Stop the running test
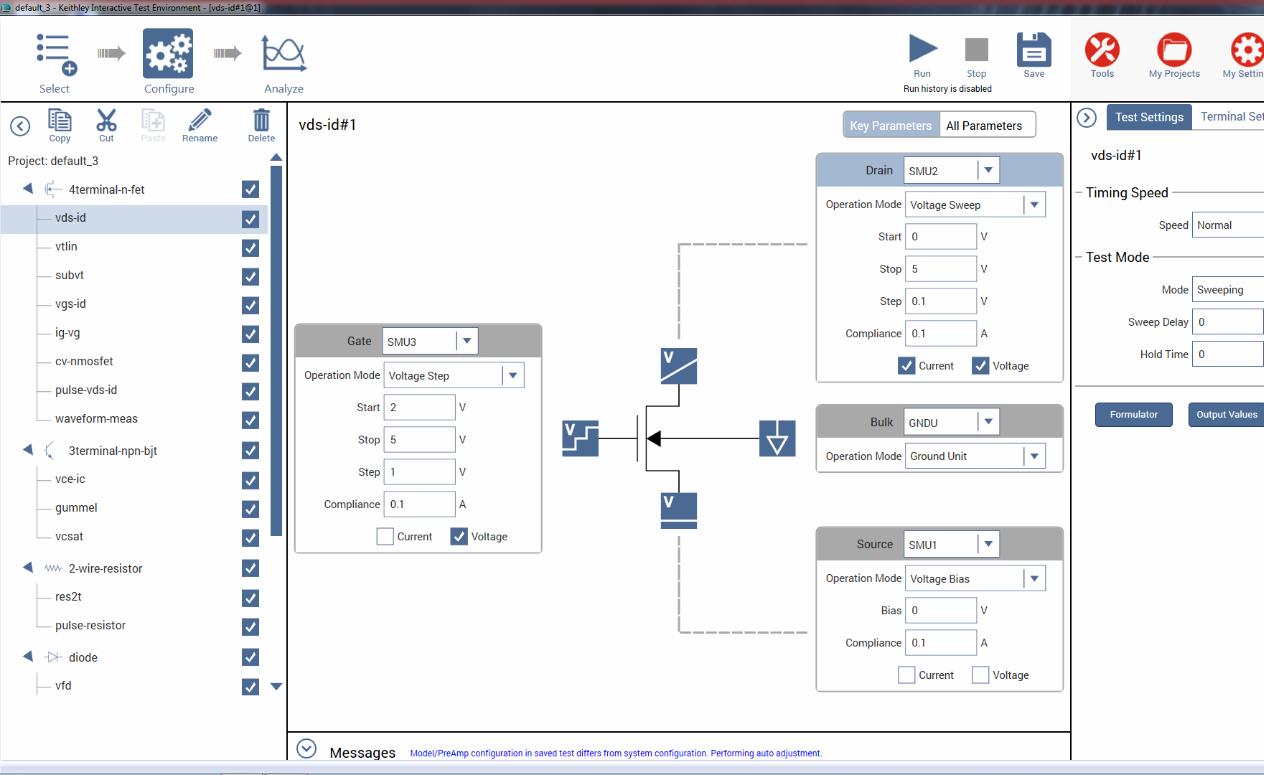The width and height of the screenshot is (1264, 775). click(976, 49)
